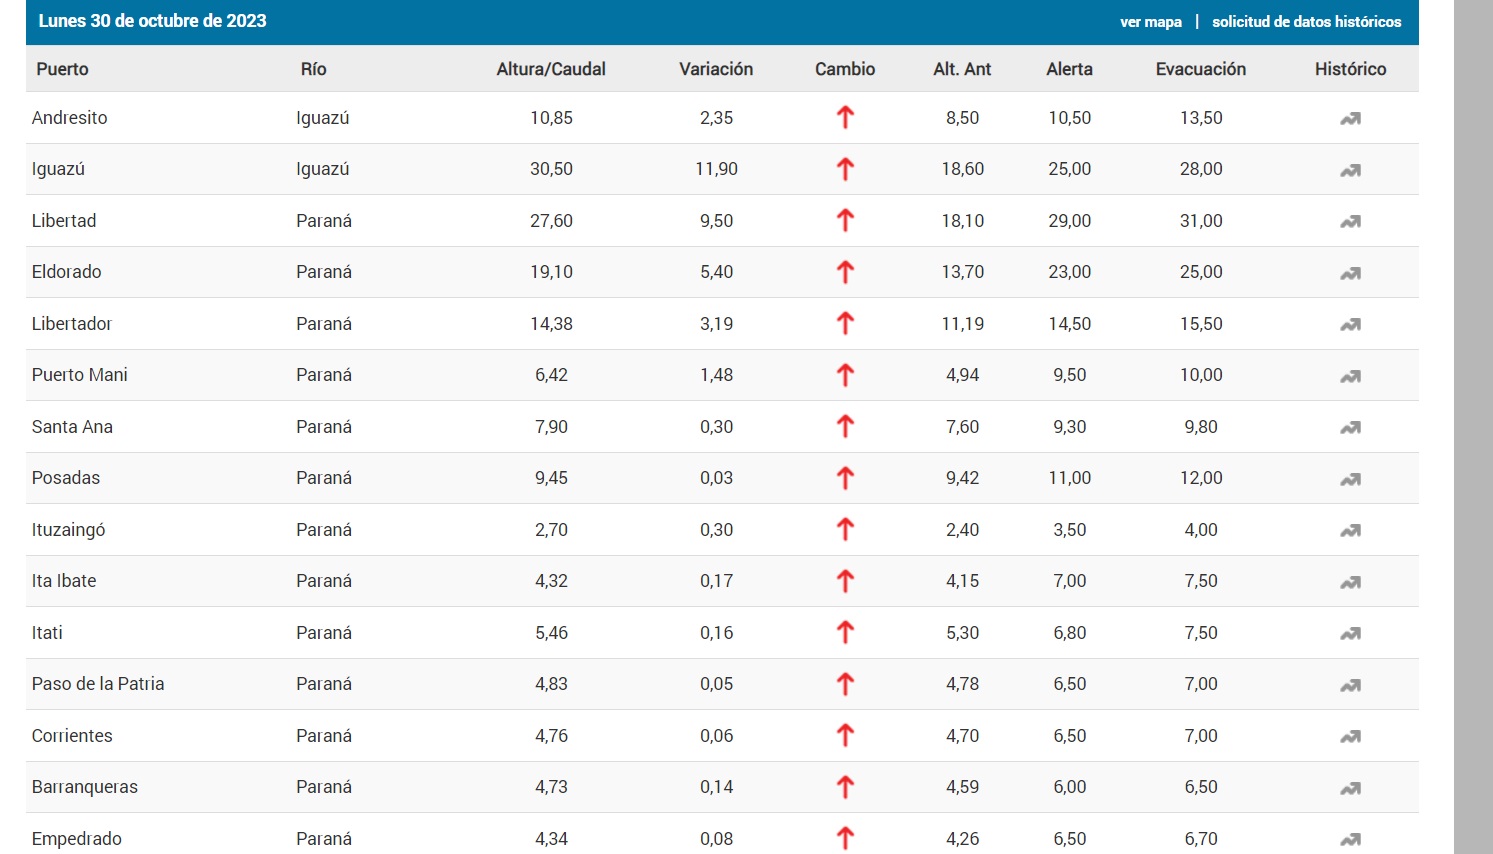Open historical chart icon for Ituzaingó

[1350, 530]
